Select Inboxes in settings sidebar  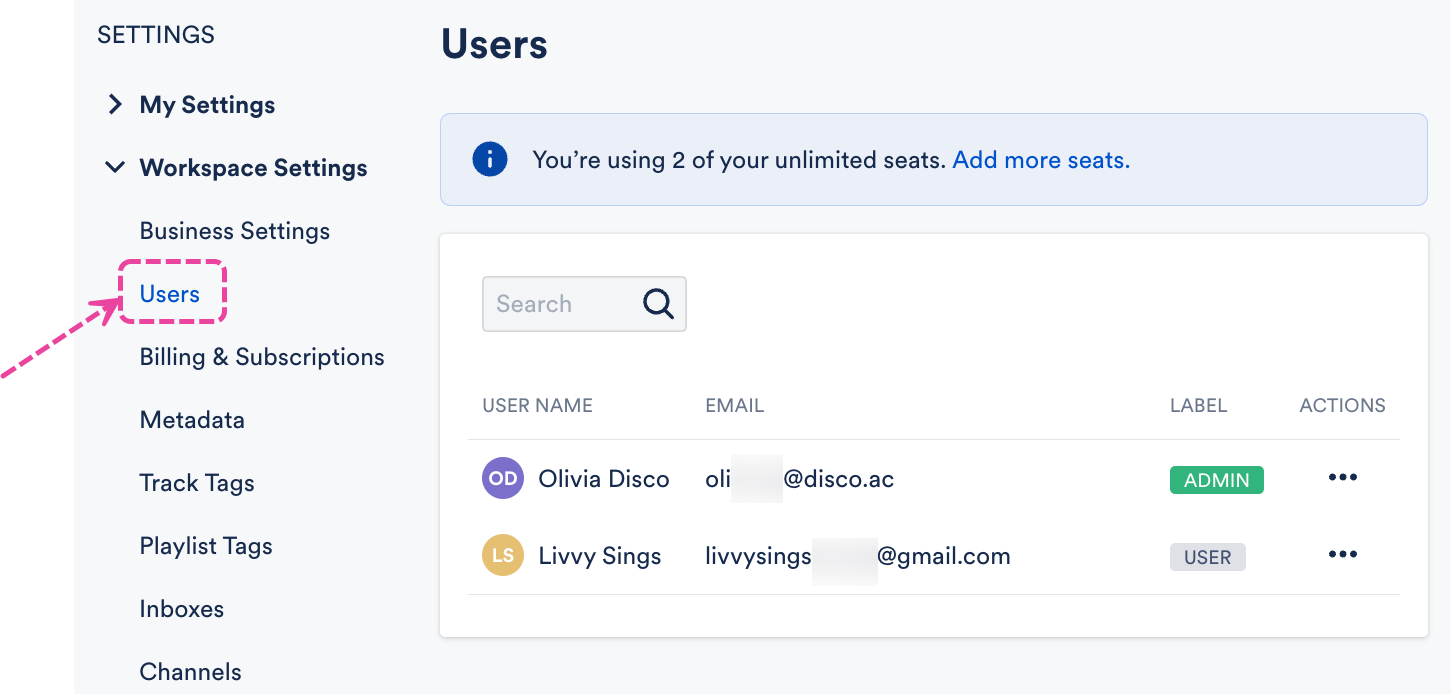tap(182, 609)
